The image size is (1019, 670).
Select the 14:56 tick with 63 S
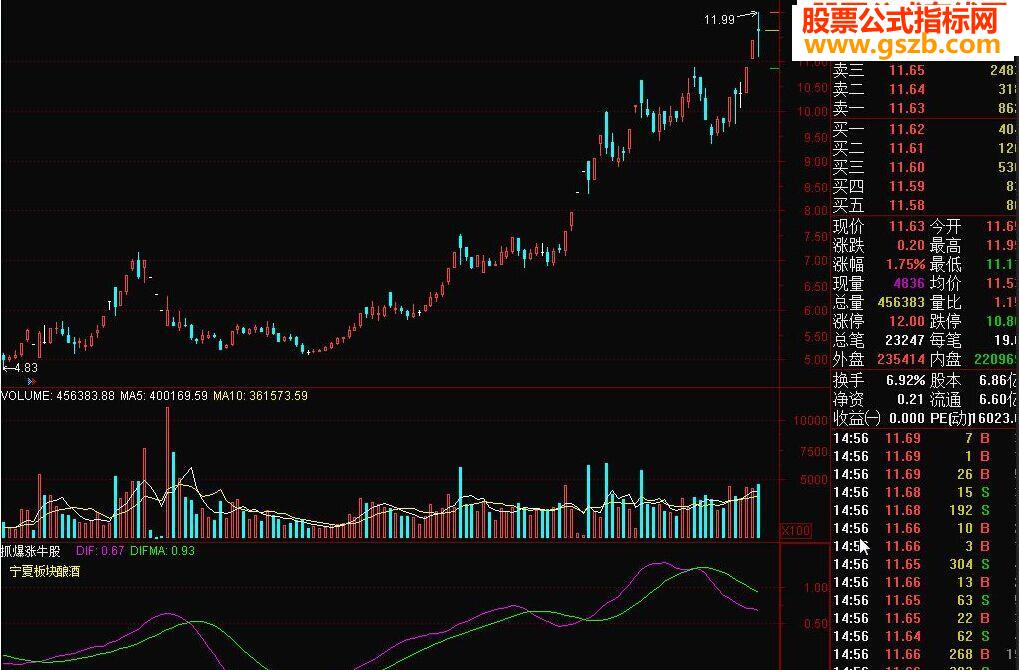point(924,600)
